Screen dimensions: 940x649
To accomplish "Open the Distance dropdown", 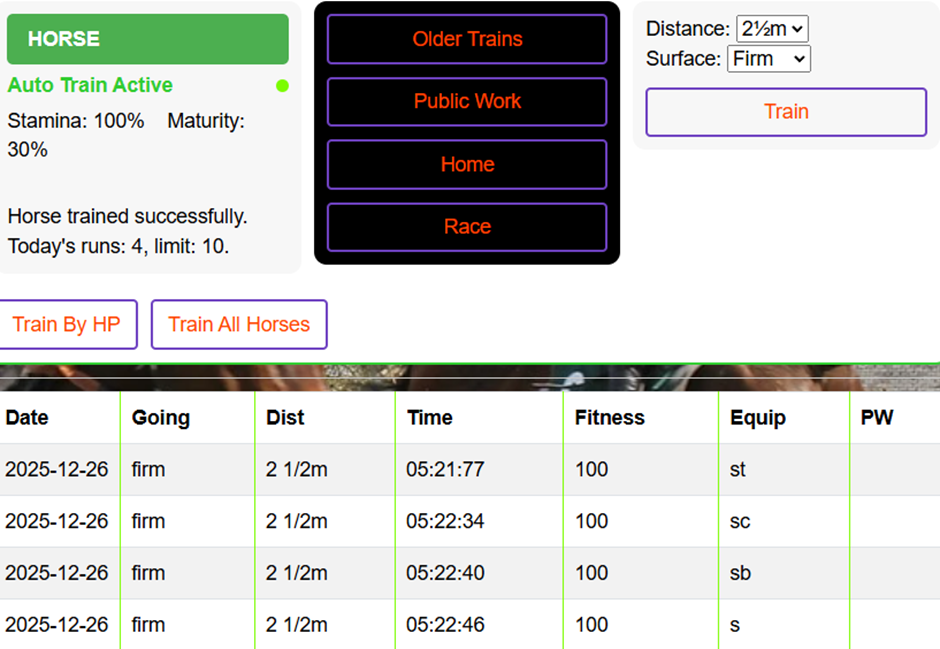I will point(771,29).
